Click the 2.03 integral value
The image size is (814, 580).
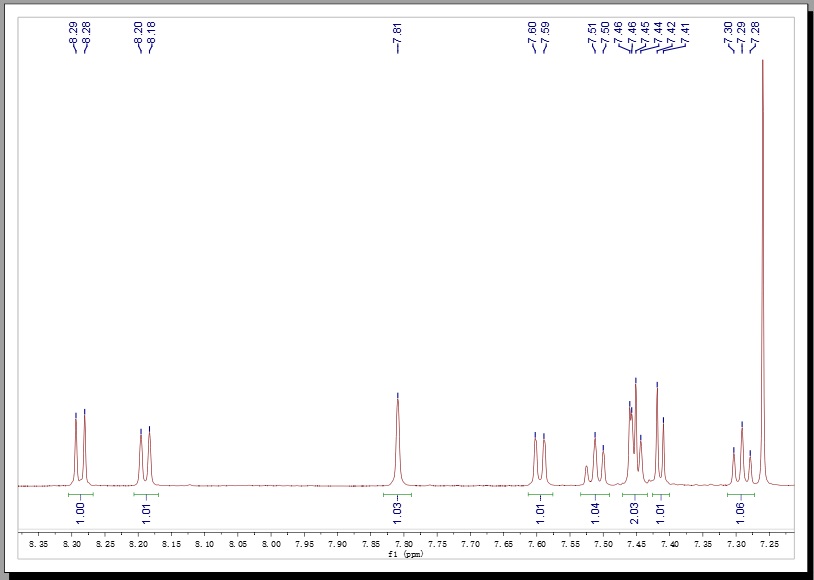click(634, 513)
